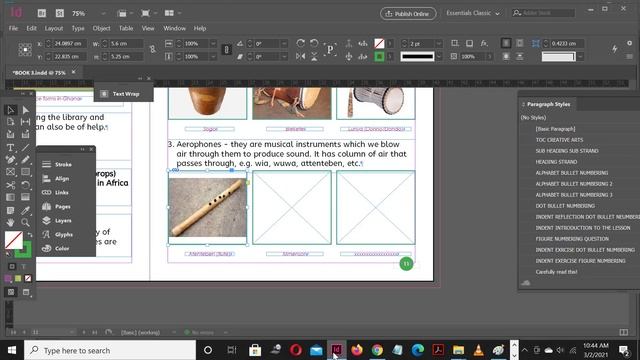This screenshot has height=360, width=640.
Task: Open the Table menu
Action: click(126, 28)
